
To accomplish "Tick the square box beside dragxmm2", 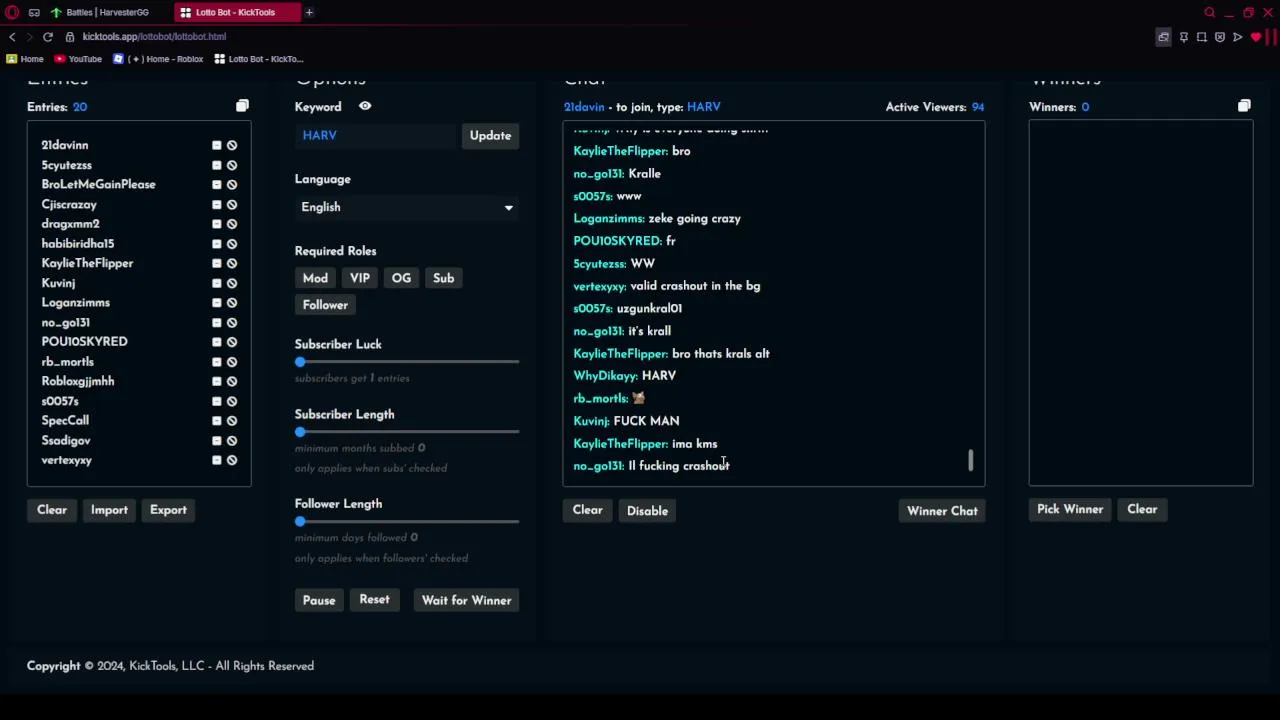I will coord(216,224).
